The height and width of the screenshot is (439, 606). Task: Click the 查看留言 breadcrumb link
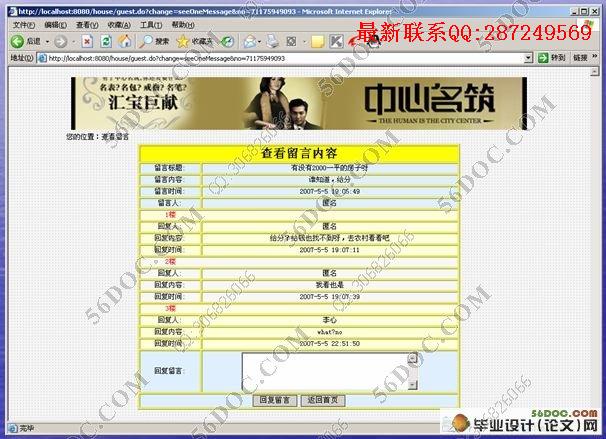pyautogui.click(x=115, y=136)
